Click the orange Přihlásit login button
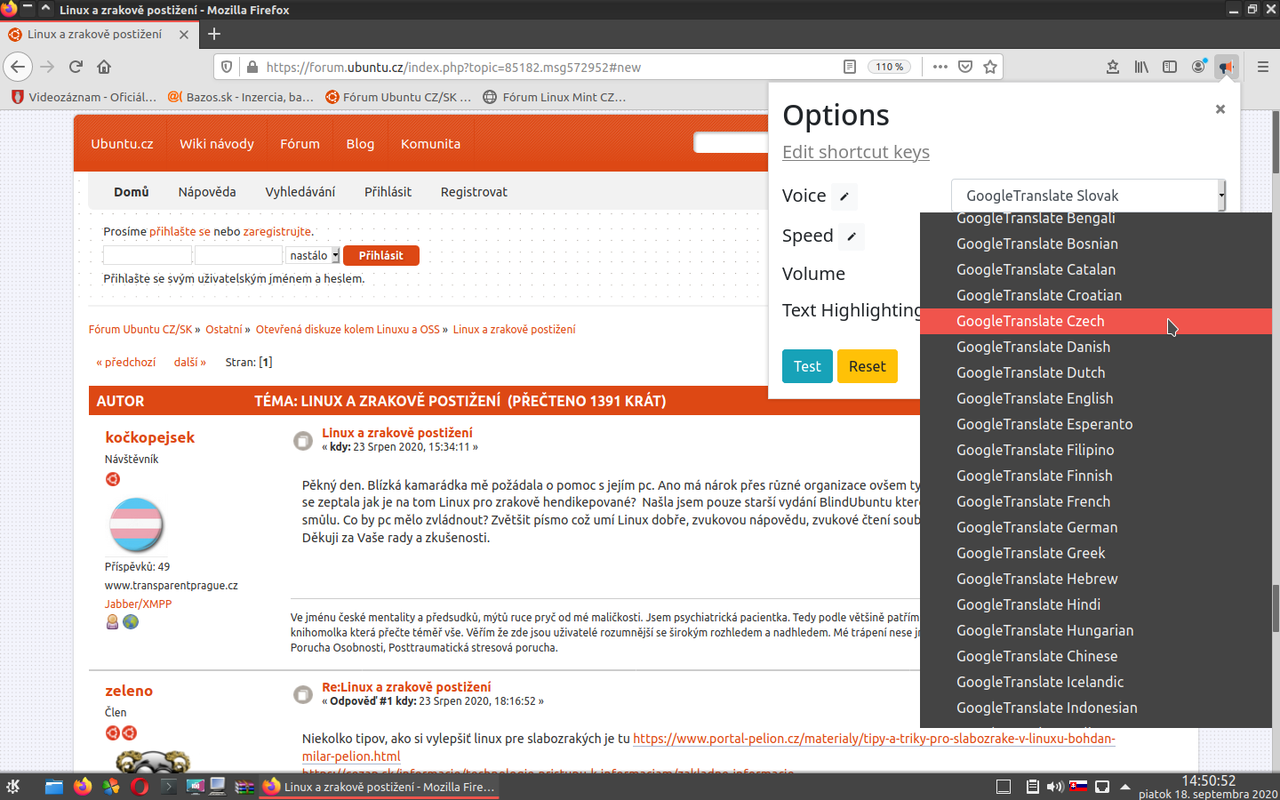The width and height of the screenshot is (1280, 800). coord(381,256)
